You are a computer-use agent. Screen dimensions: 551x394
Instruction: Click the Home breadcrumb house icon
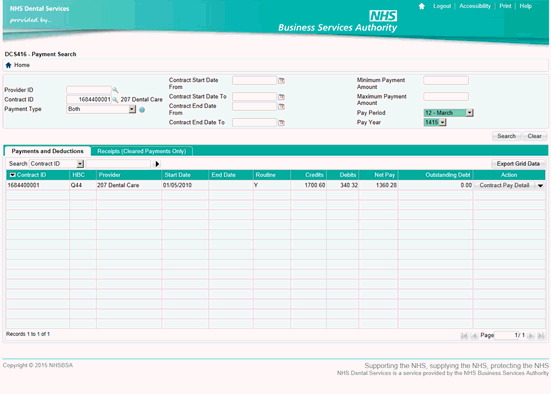8,65
